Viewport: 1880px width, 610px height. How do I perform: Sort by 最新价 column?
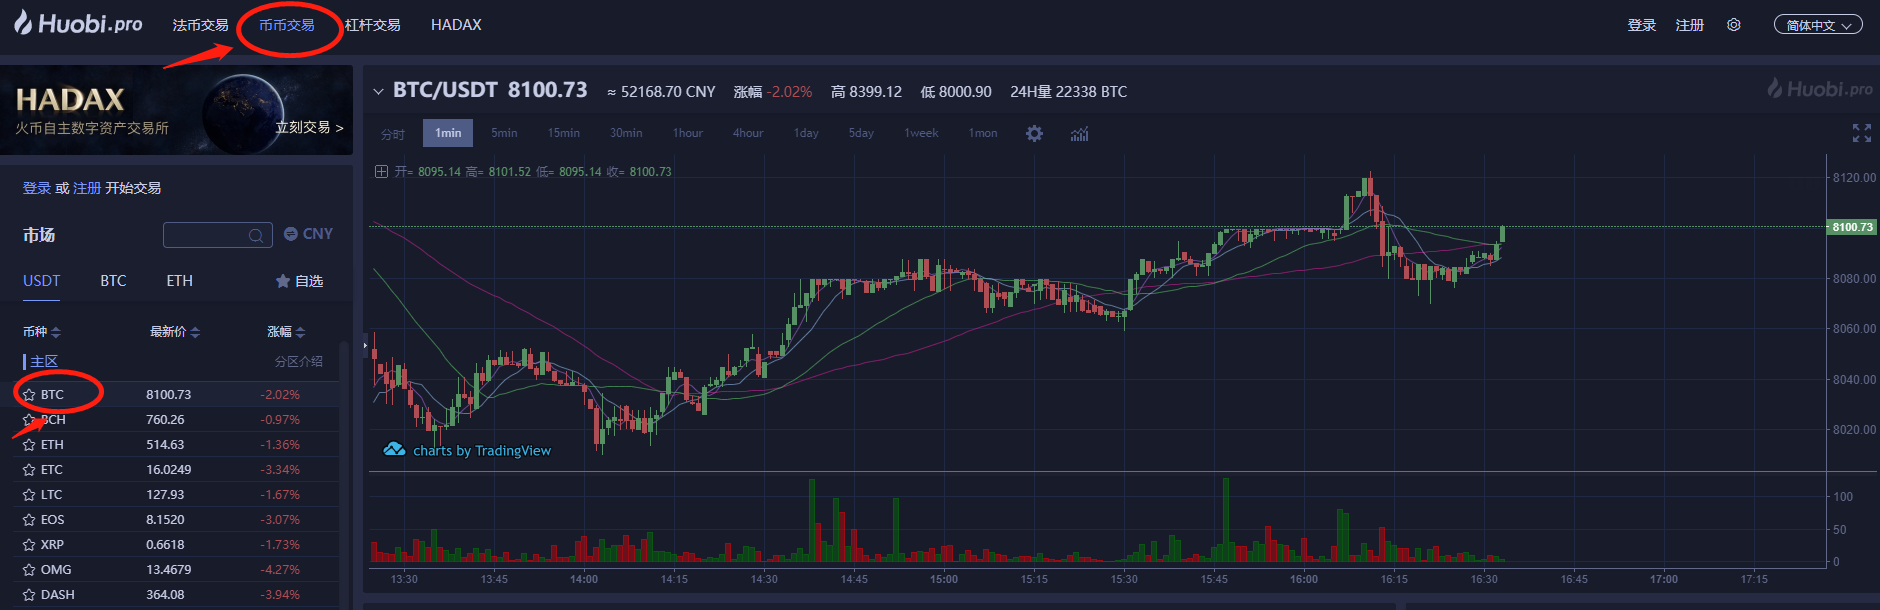(x=175, y=332)
